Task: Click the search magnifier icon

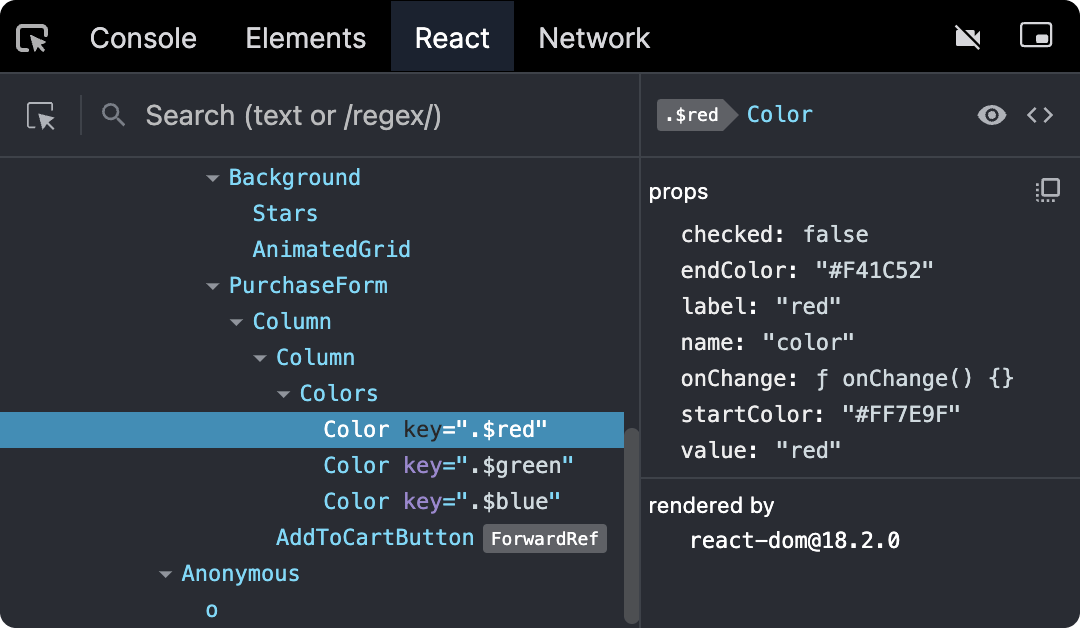Action: [114, 116]
